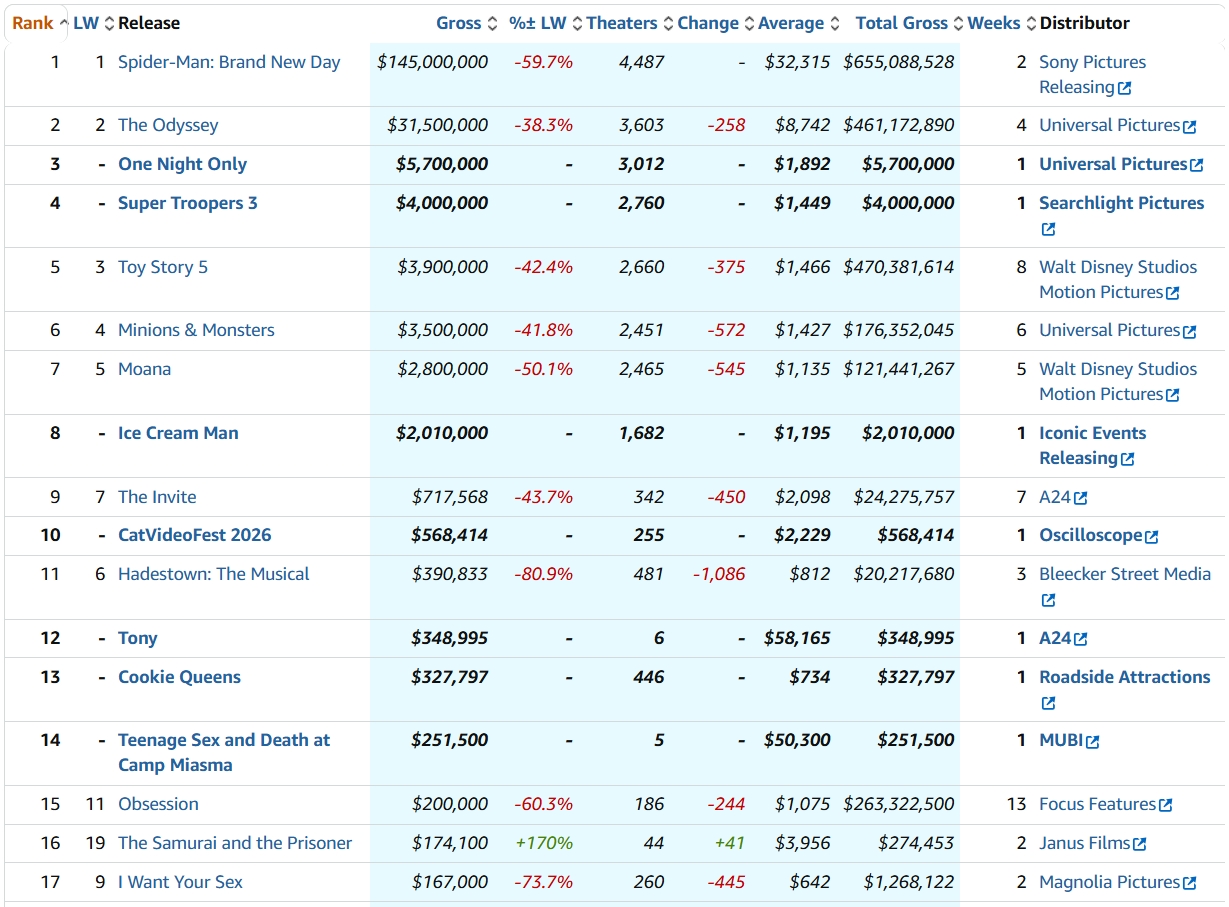Open external link icon beside Focus Features
Screen dimensions: 1229x907
[1165, 805]
